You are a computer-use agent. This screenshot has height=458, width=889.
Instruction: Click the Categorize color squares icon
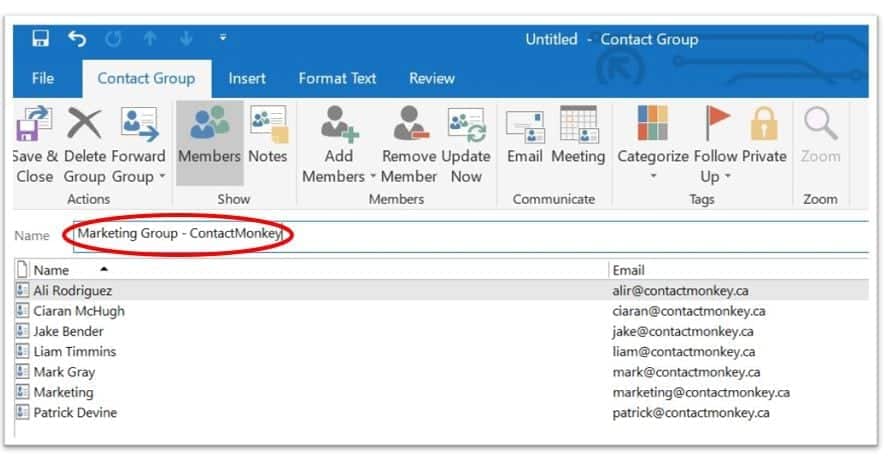653,123
